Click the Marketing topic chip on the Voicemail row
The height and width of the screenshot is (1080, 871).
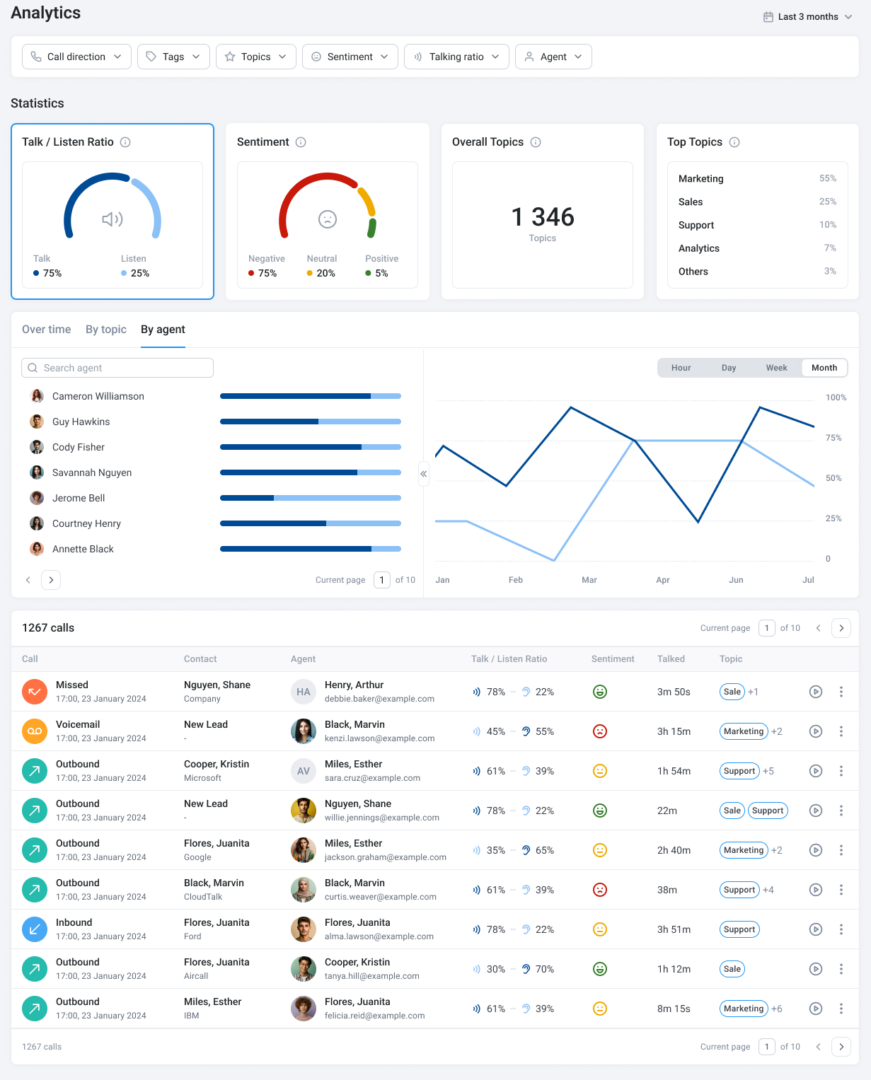click(743, 731)
